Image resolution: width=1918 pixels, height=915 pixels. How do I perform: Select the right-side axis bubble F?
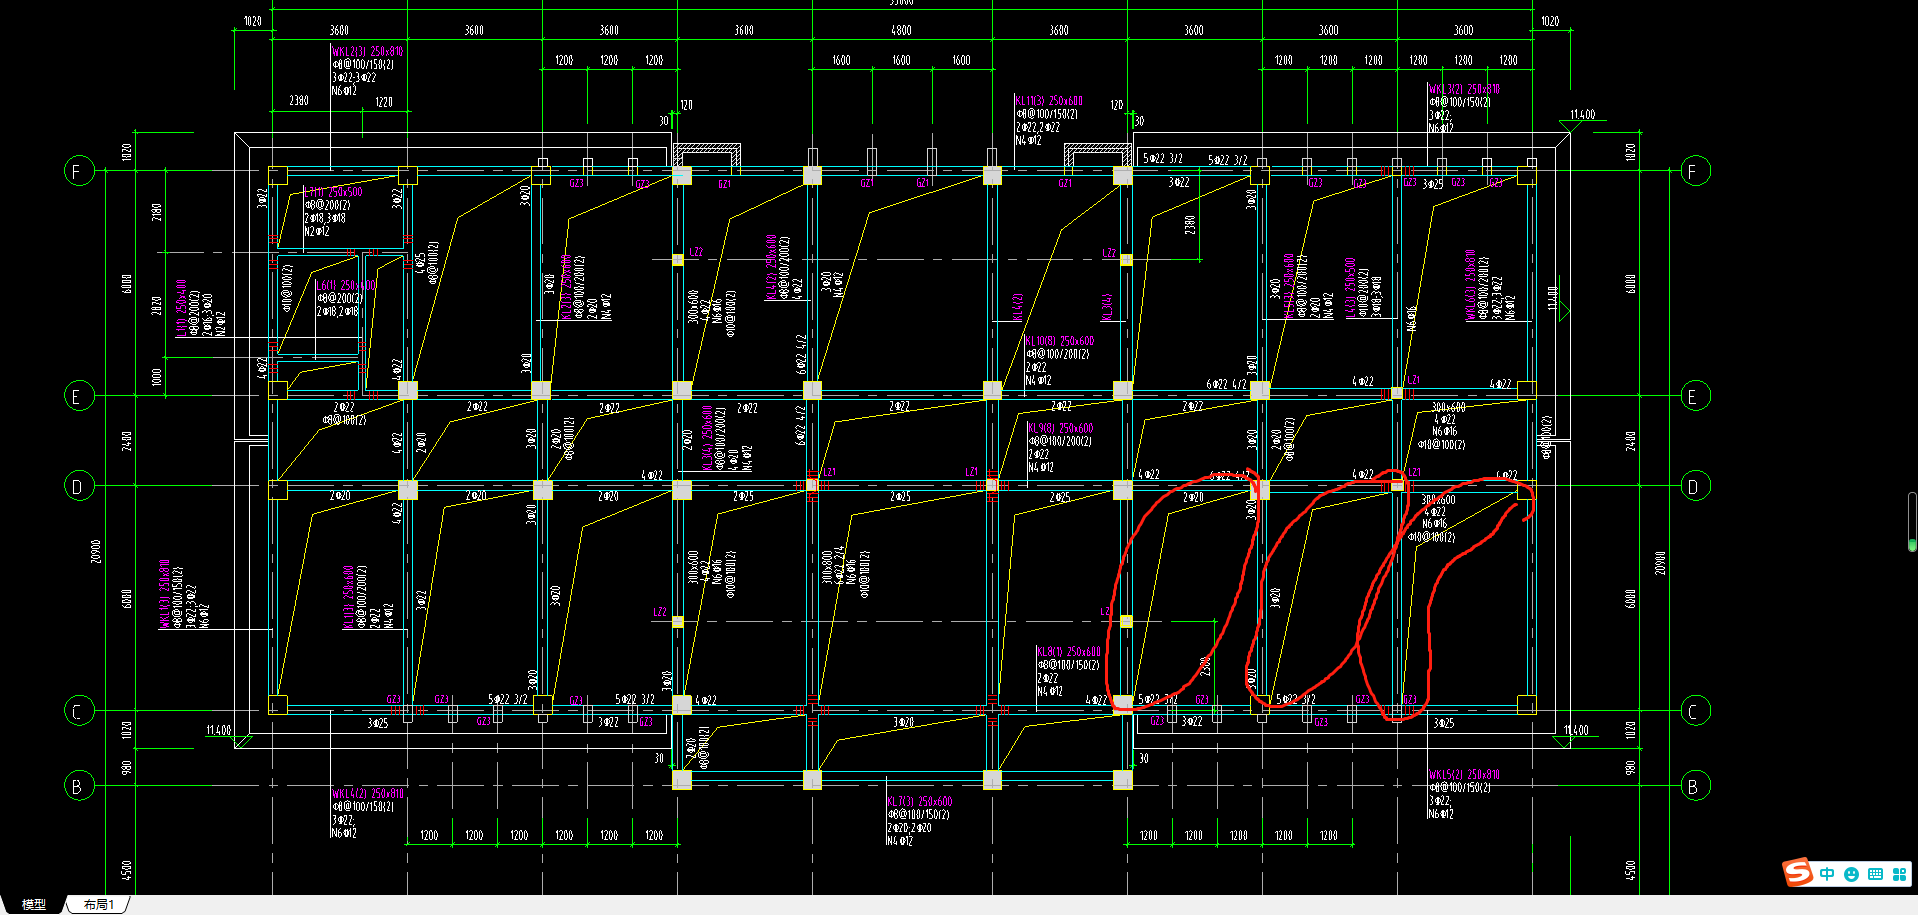point(1695,170)
